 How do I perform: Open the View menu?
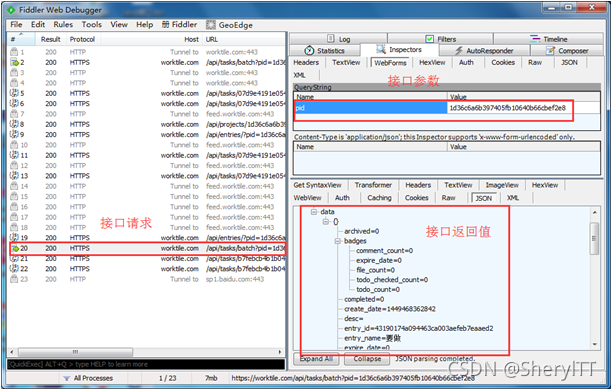point(119,25)
